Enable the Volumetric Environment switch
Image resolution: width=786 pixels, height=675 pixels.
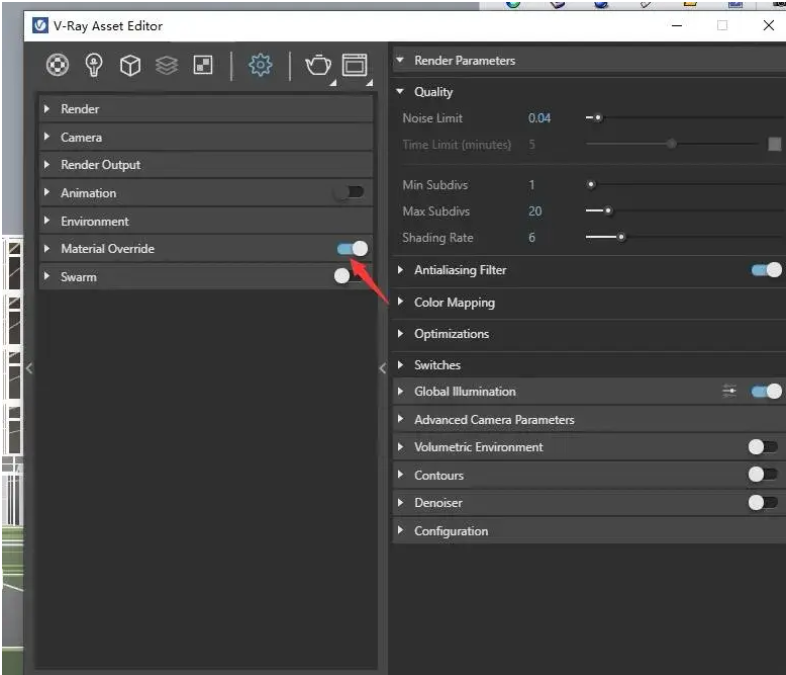click(763, 446)
